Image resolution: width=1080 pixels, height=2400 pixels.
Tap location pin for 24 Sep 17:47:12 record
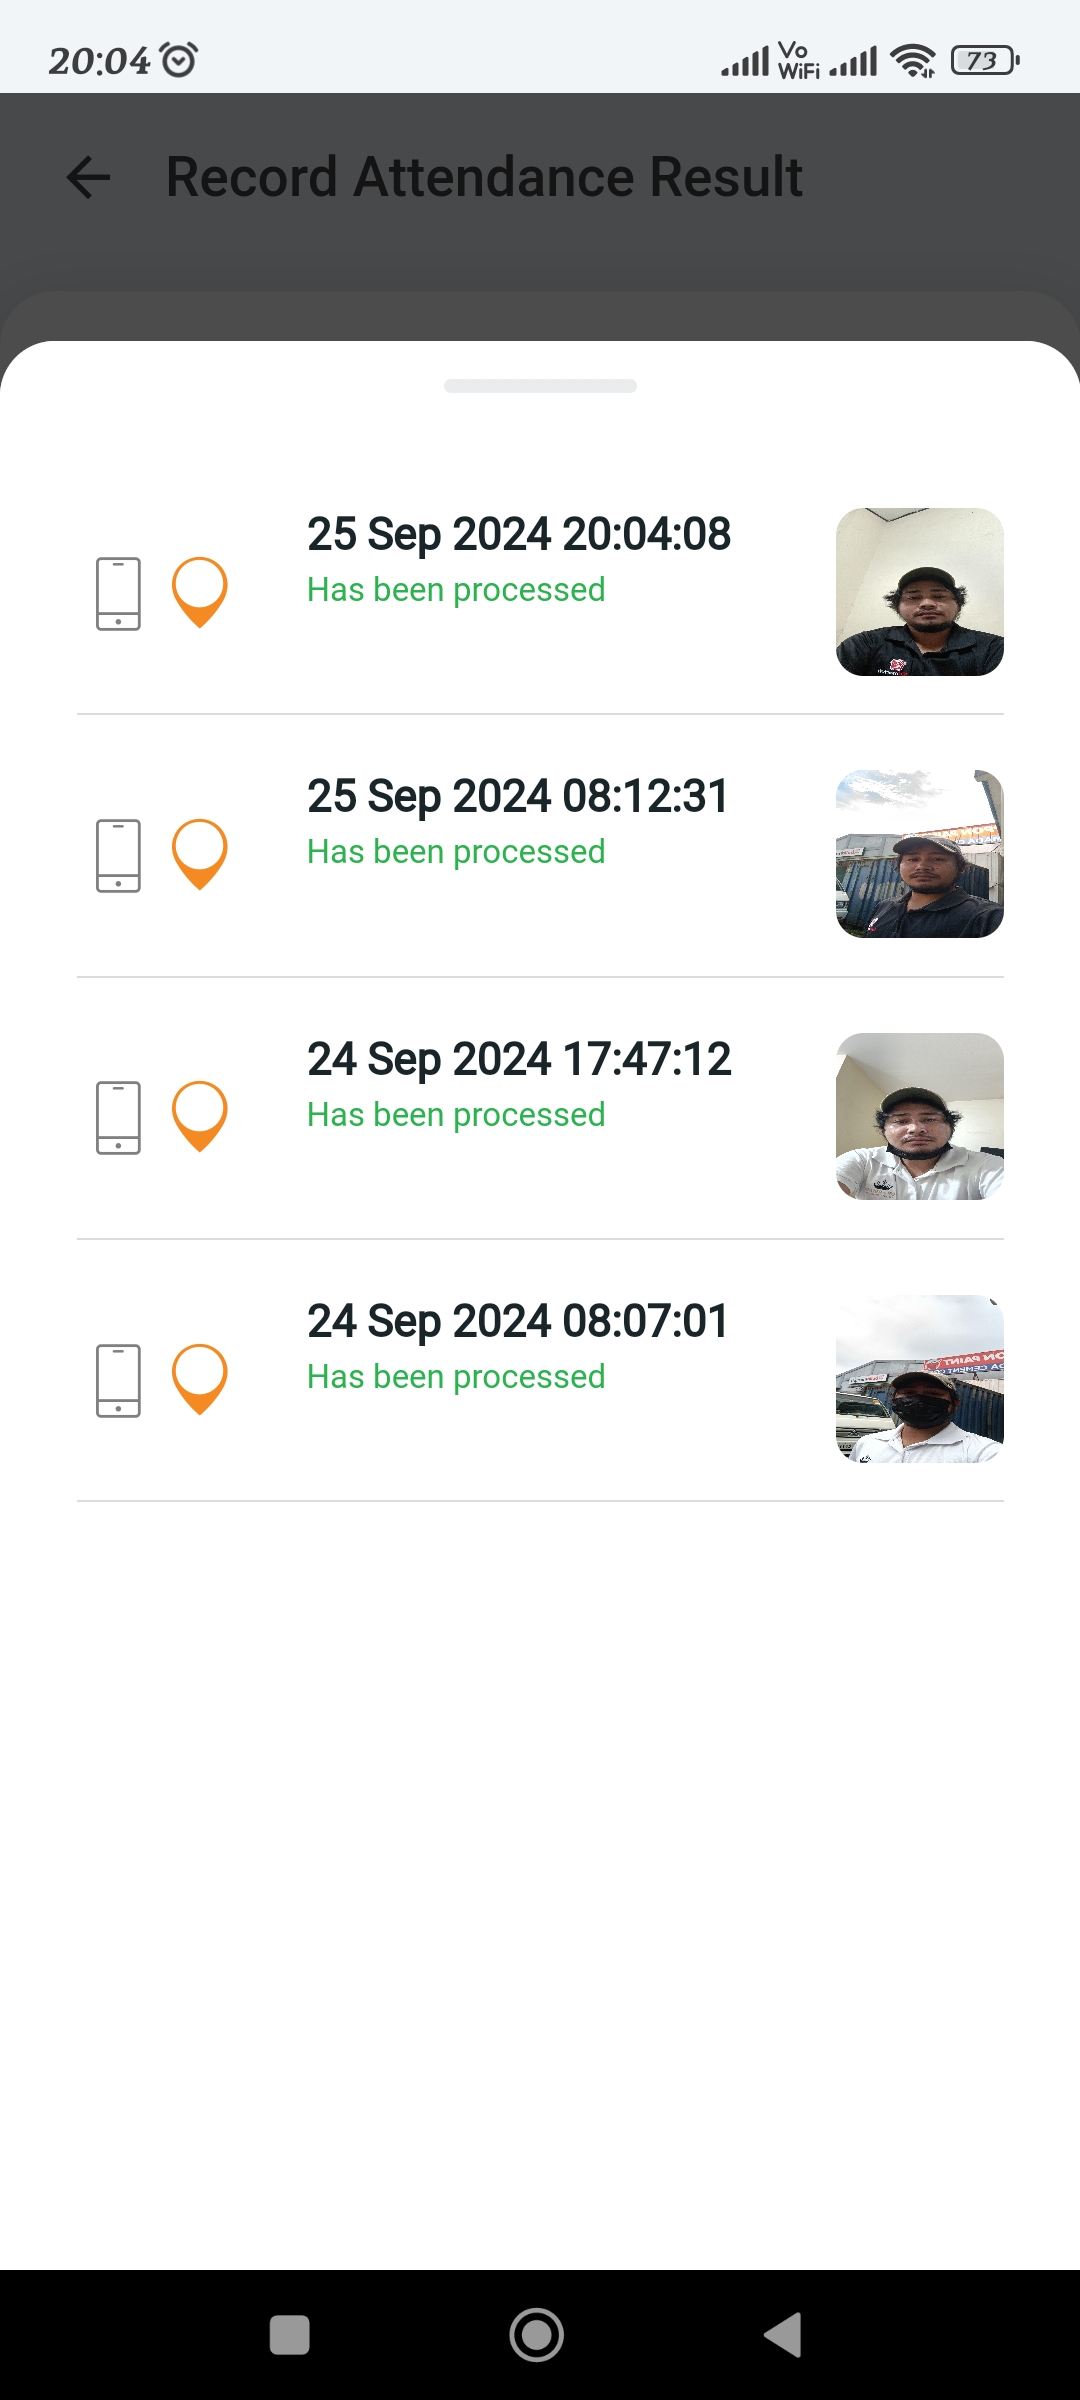click(200, 1115)
